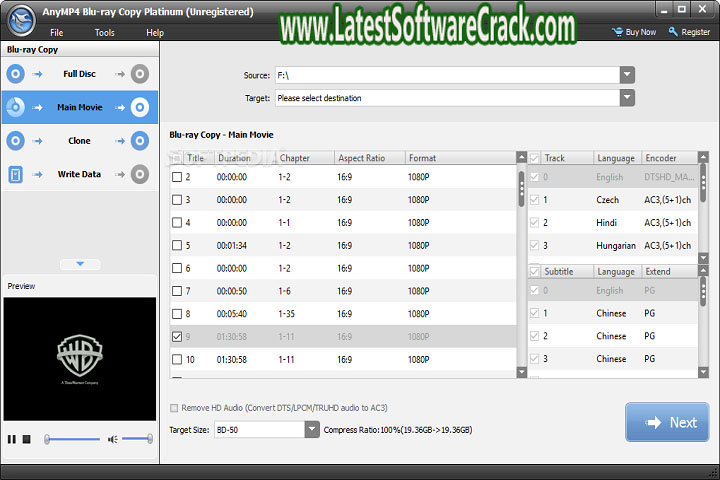Choose the Clone copy mode
The width and height of the screenshot is (720, 480).
click(x=79, y=141)
